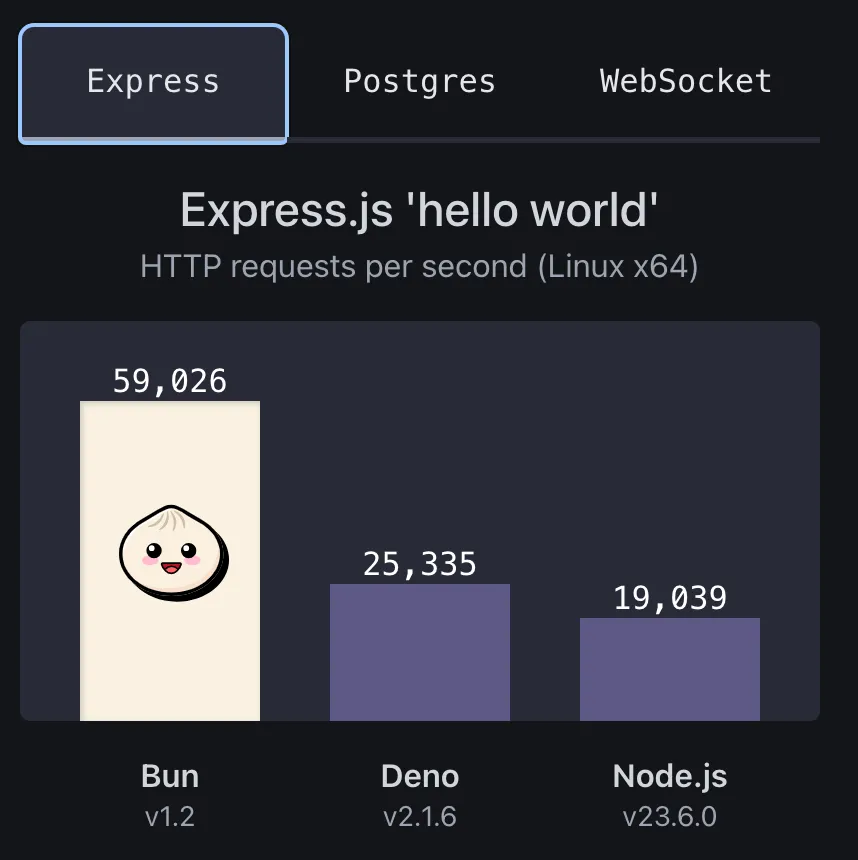
Task: Click the Deno version text v2.1.6
Action: 419,816
